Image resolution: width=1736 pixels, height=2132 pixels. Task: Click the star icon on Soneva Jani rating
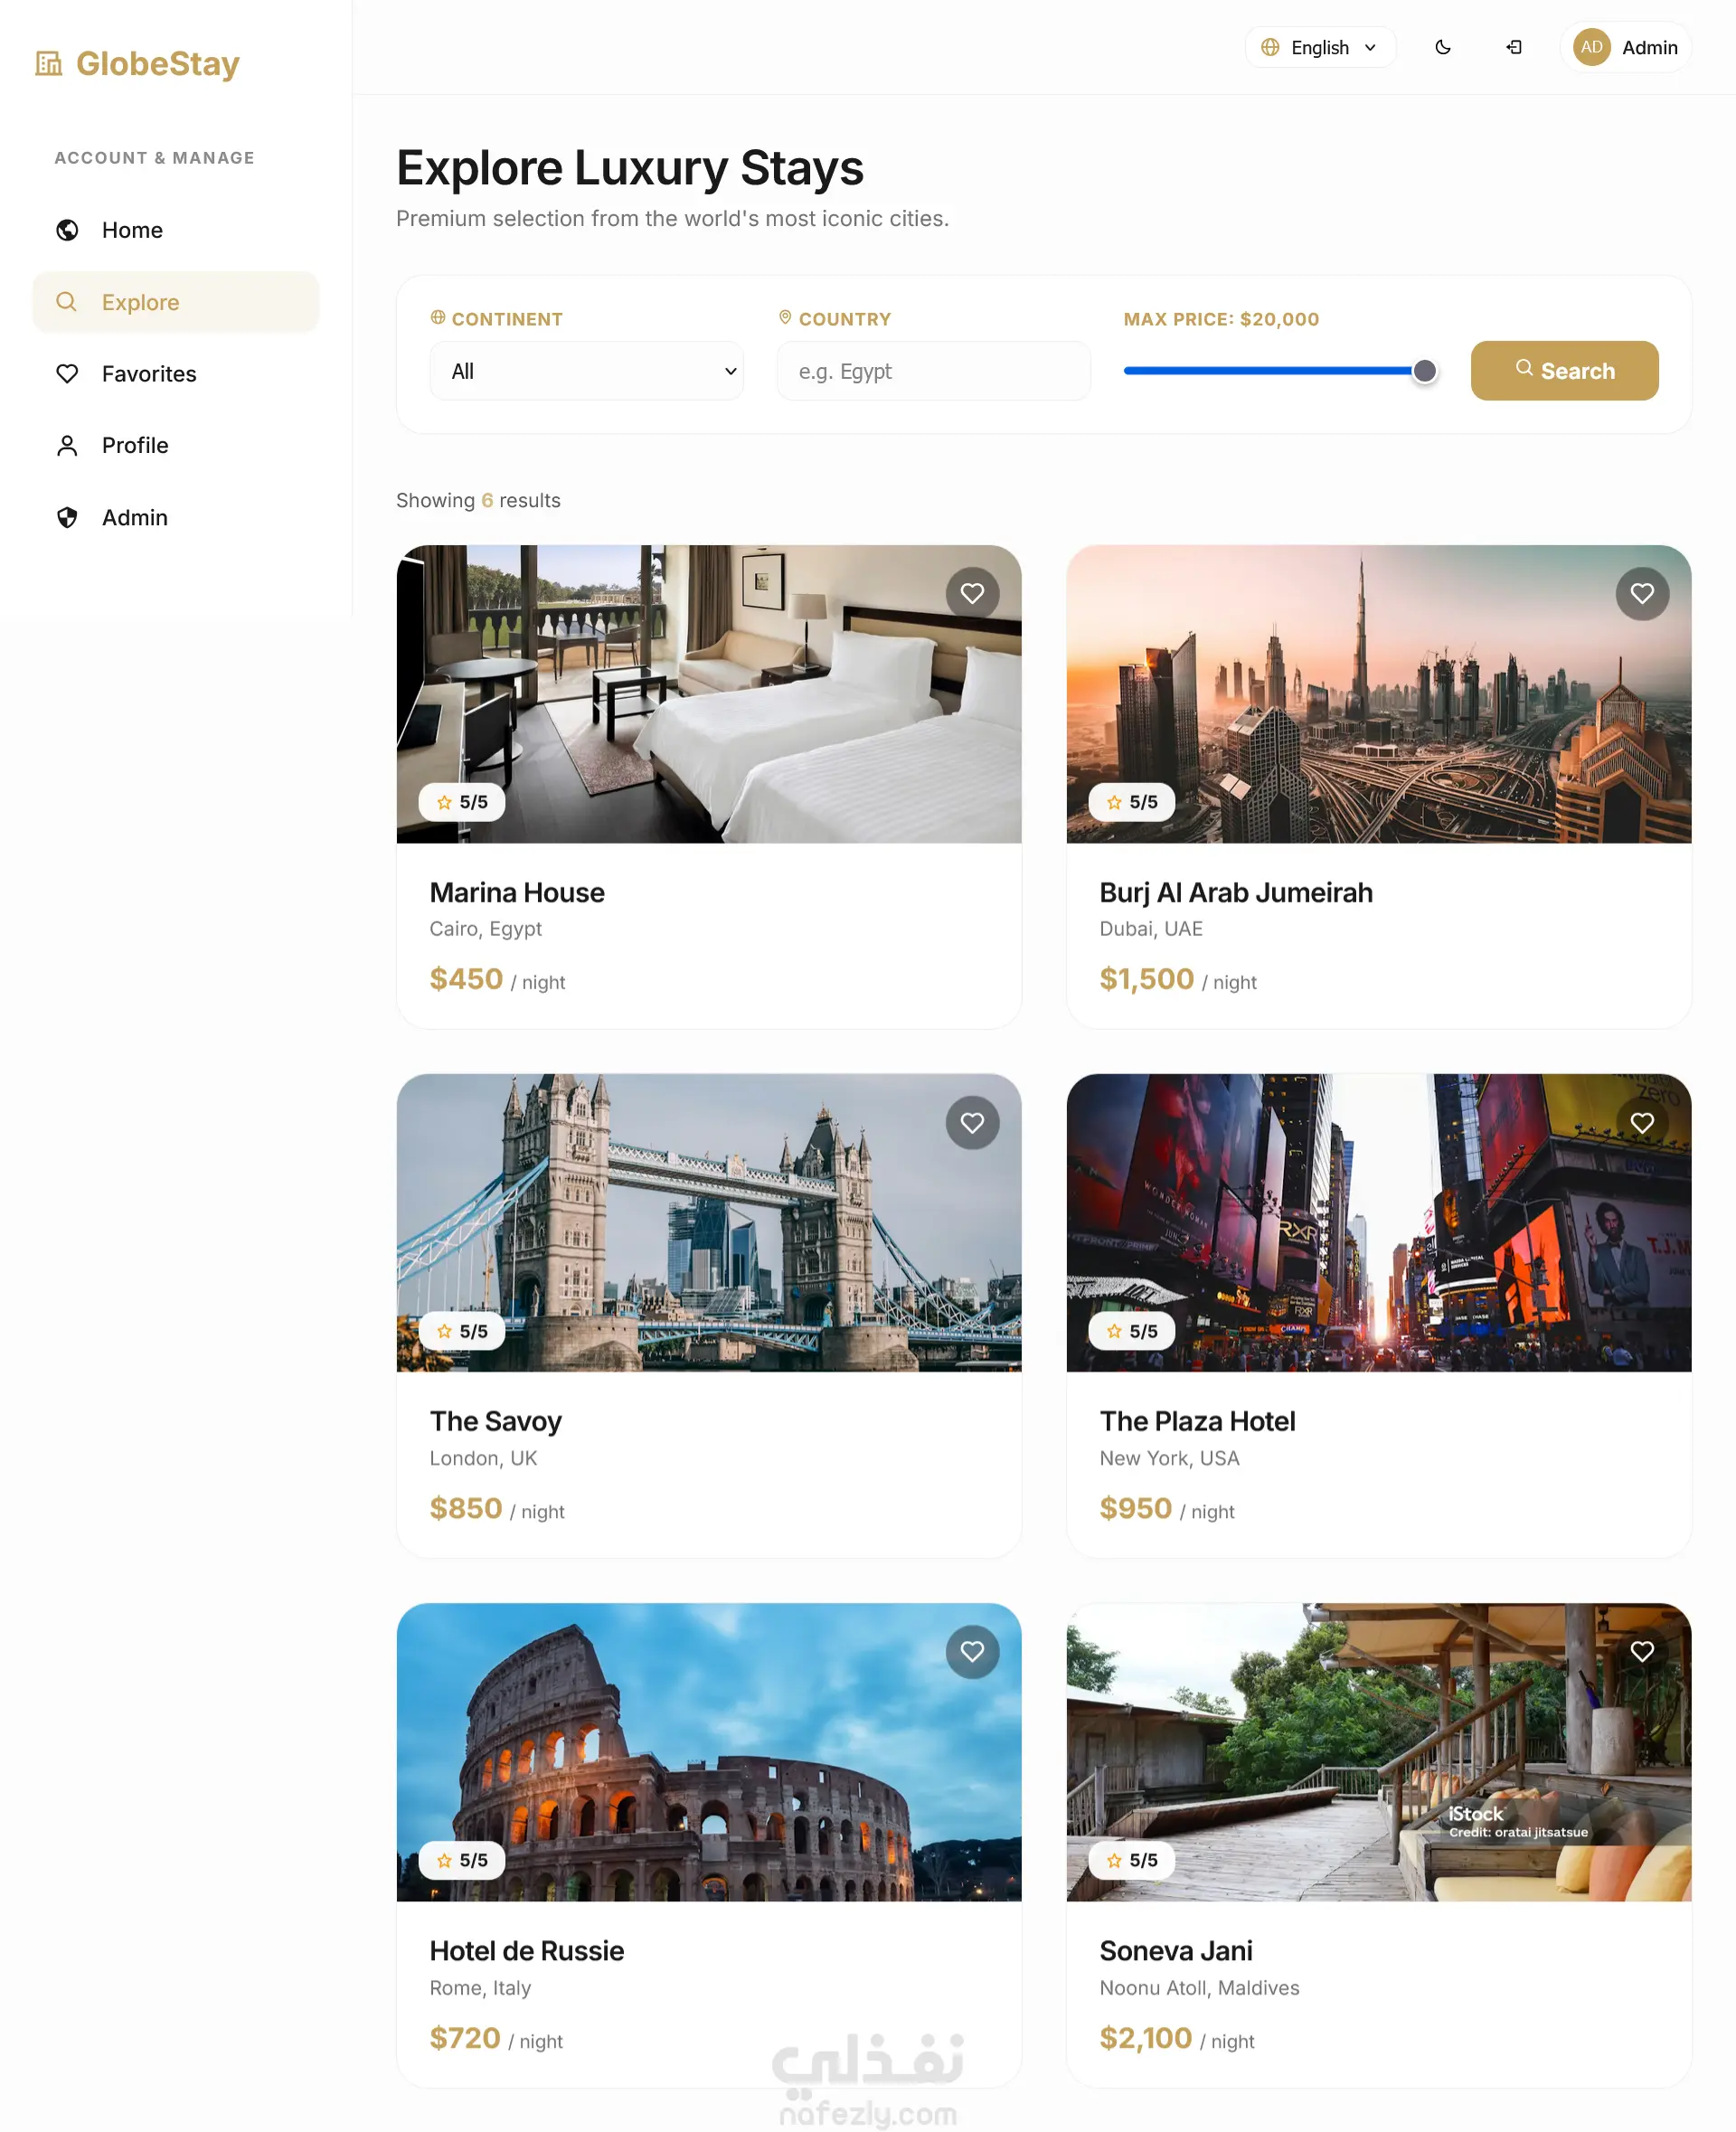[1114, 1860]
